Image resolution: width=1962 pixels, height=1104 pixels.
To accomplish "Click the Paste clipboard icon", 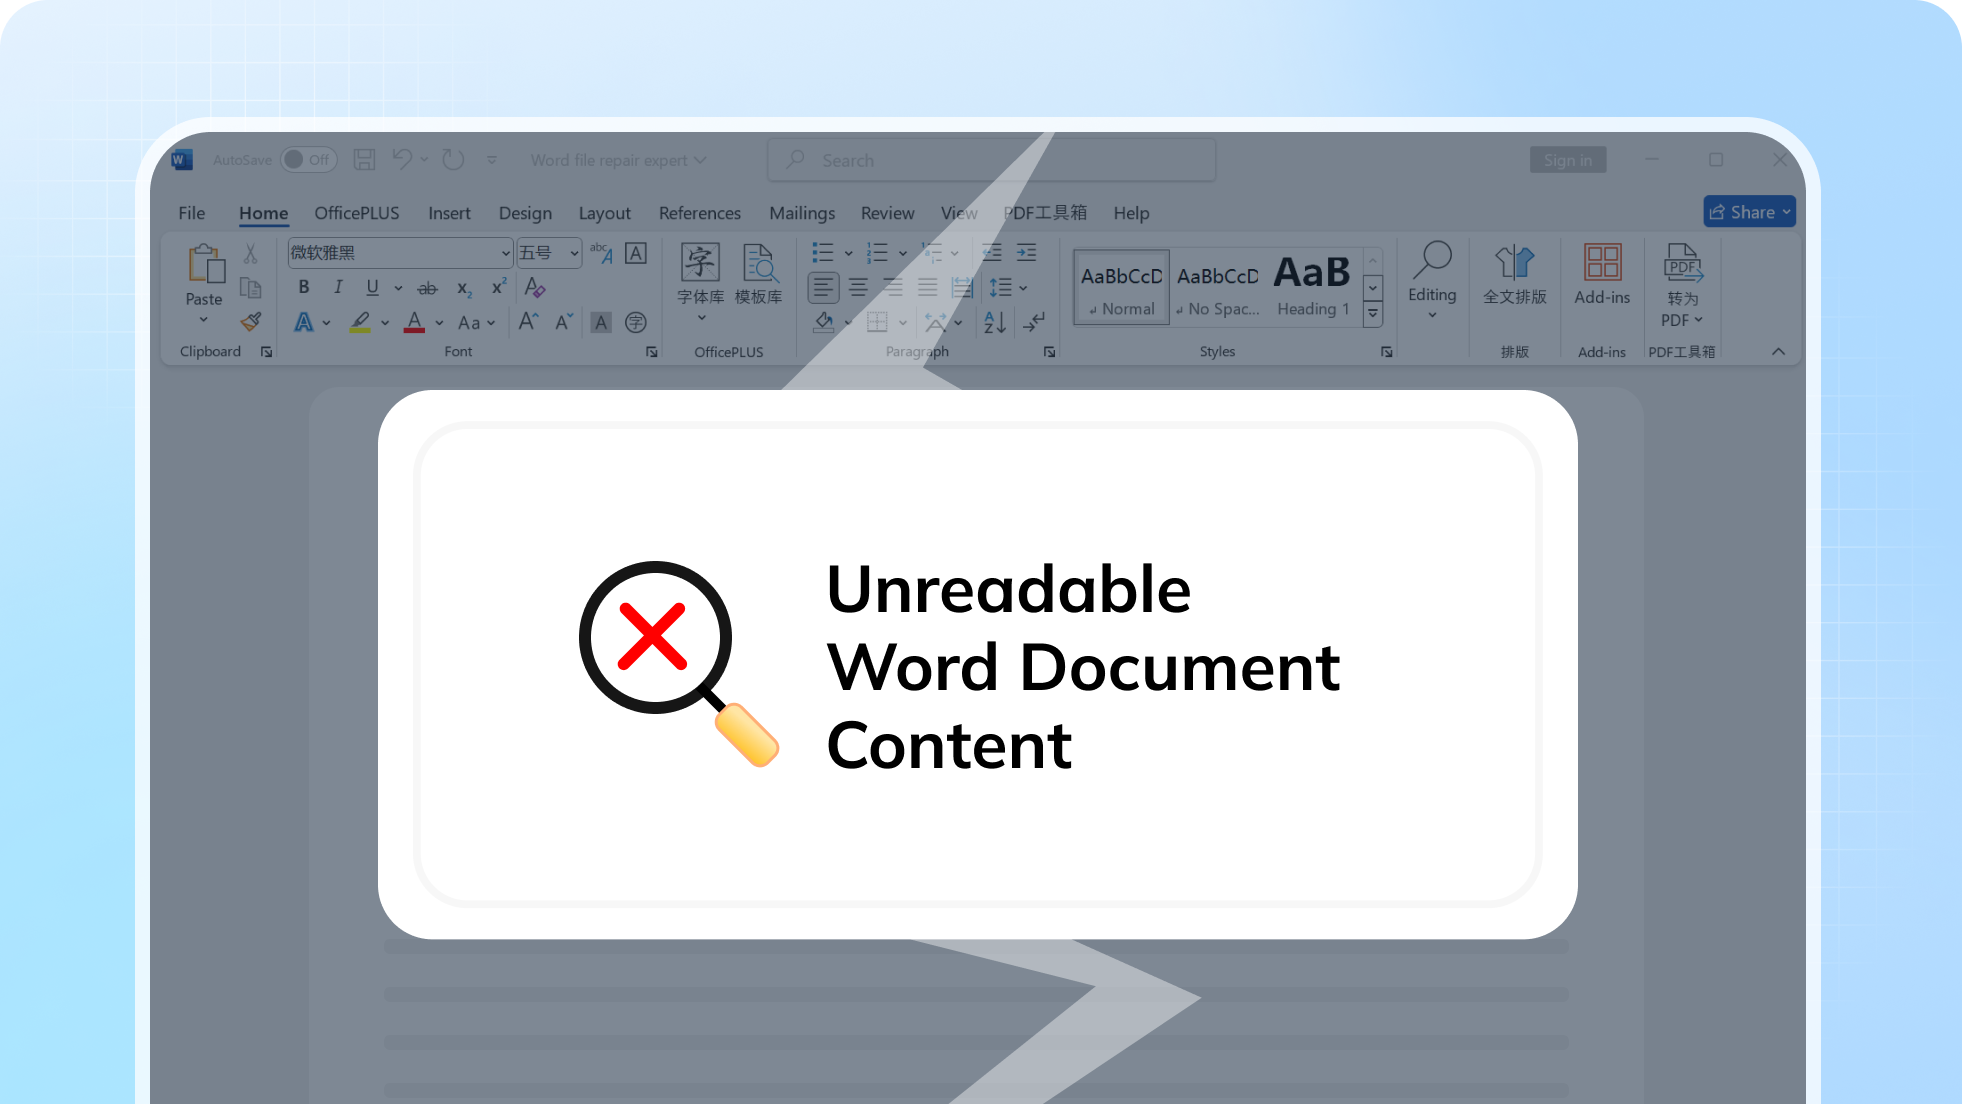I will pyautogui.click(x=205, y=264).
